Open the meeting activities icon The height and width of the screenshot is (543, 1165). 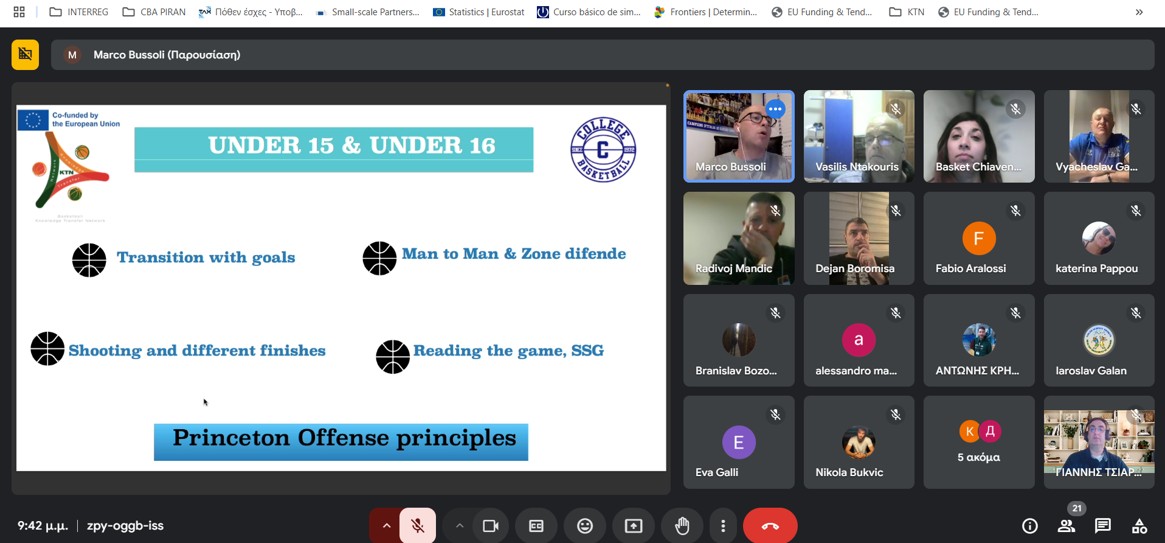click(1139, 526)
